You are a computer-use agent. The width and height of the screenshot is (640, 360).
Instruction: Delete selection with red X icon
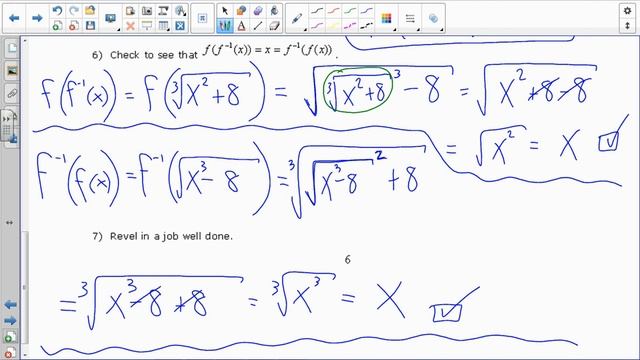click(x=130, y=26)
